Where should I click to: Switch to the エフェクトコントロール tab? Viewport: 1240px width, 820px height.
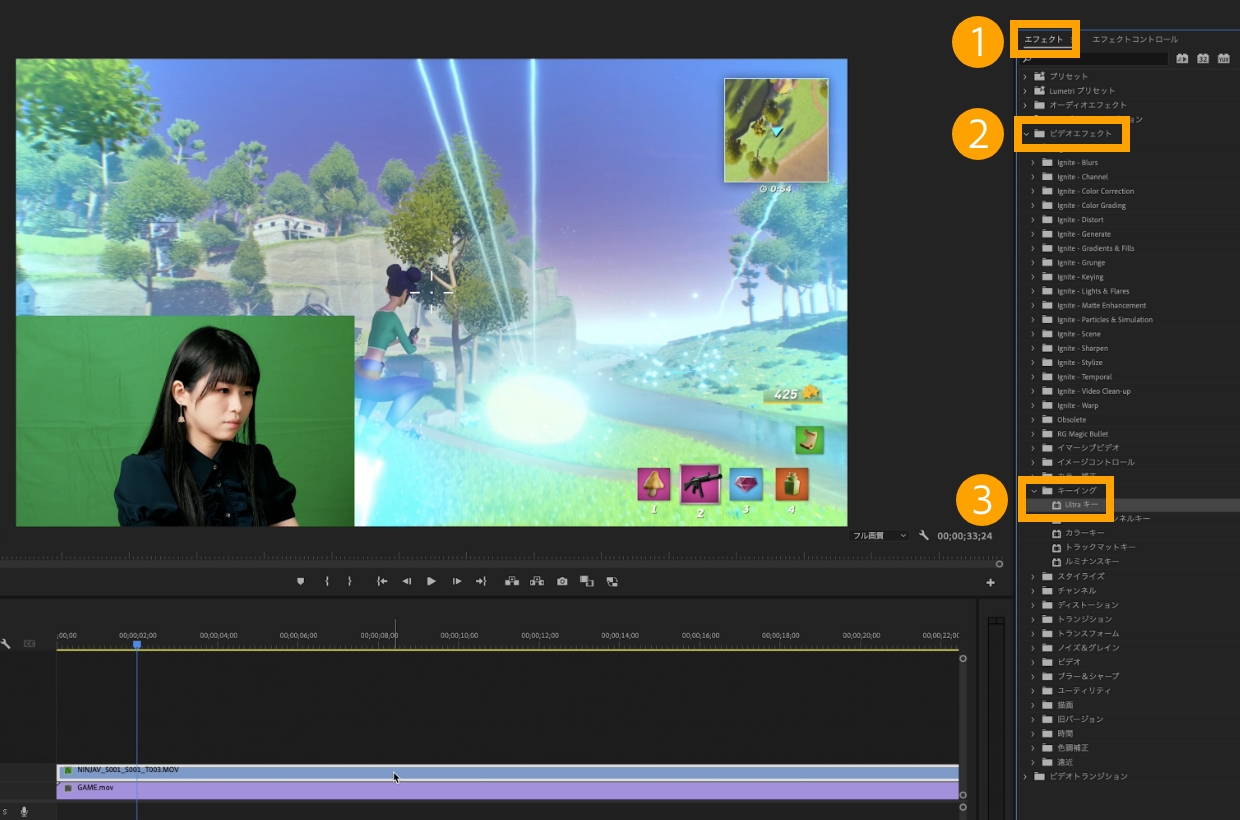click(1135, 39)
